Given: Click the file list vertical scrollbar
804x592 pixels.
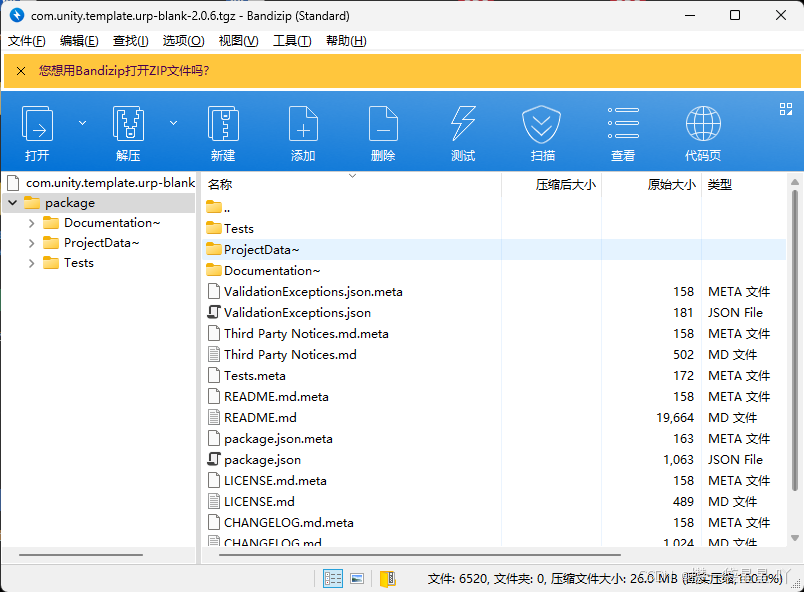Looking at the screenshot, I should coord(795,341).
